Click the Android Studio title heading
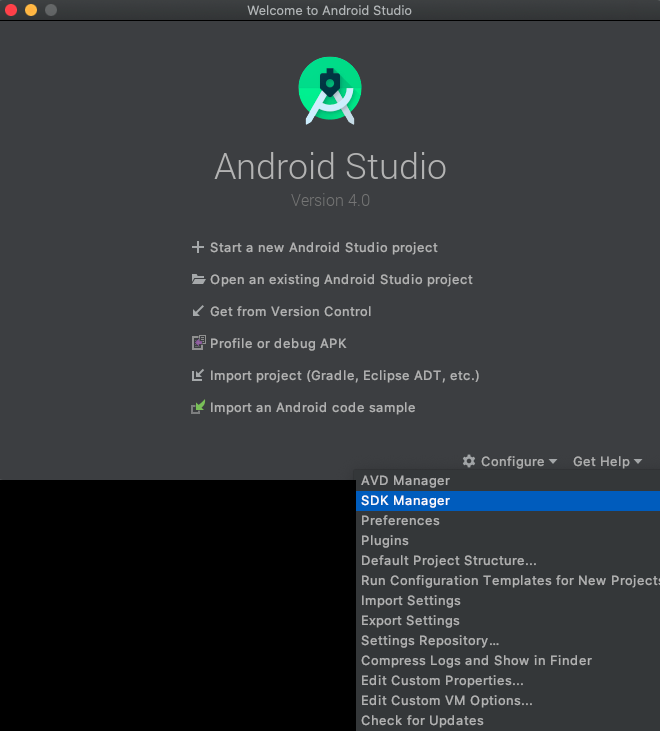 [x=330, y=166]
